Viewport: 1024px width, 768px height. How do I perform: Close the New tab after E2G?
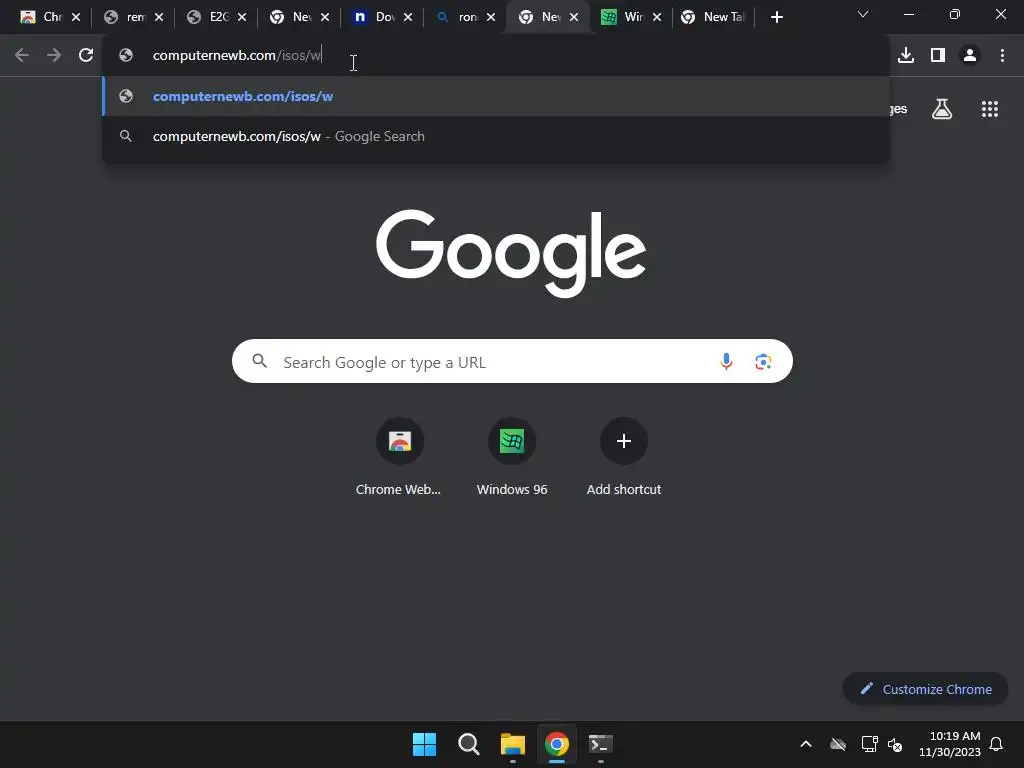point(325,18)
